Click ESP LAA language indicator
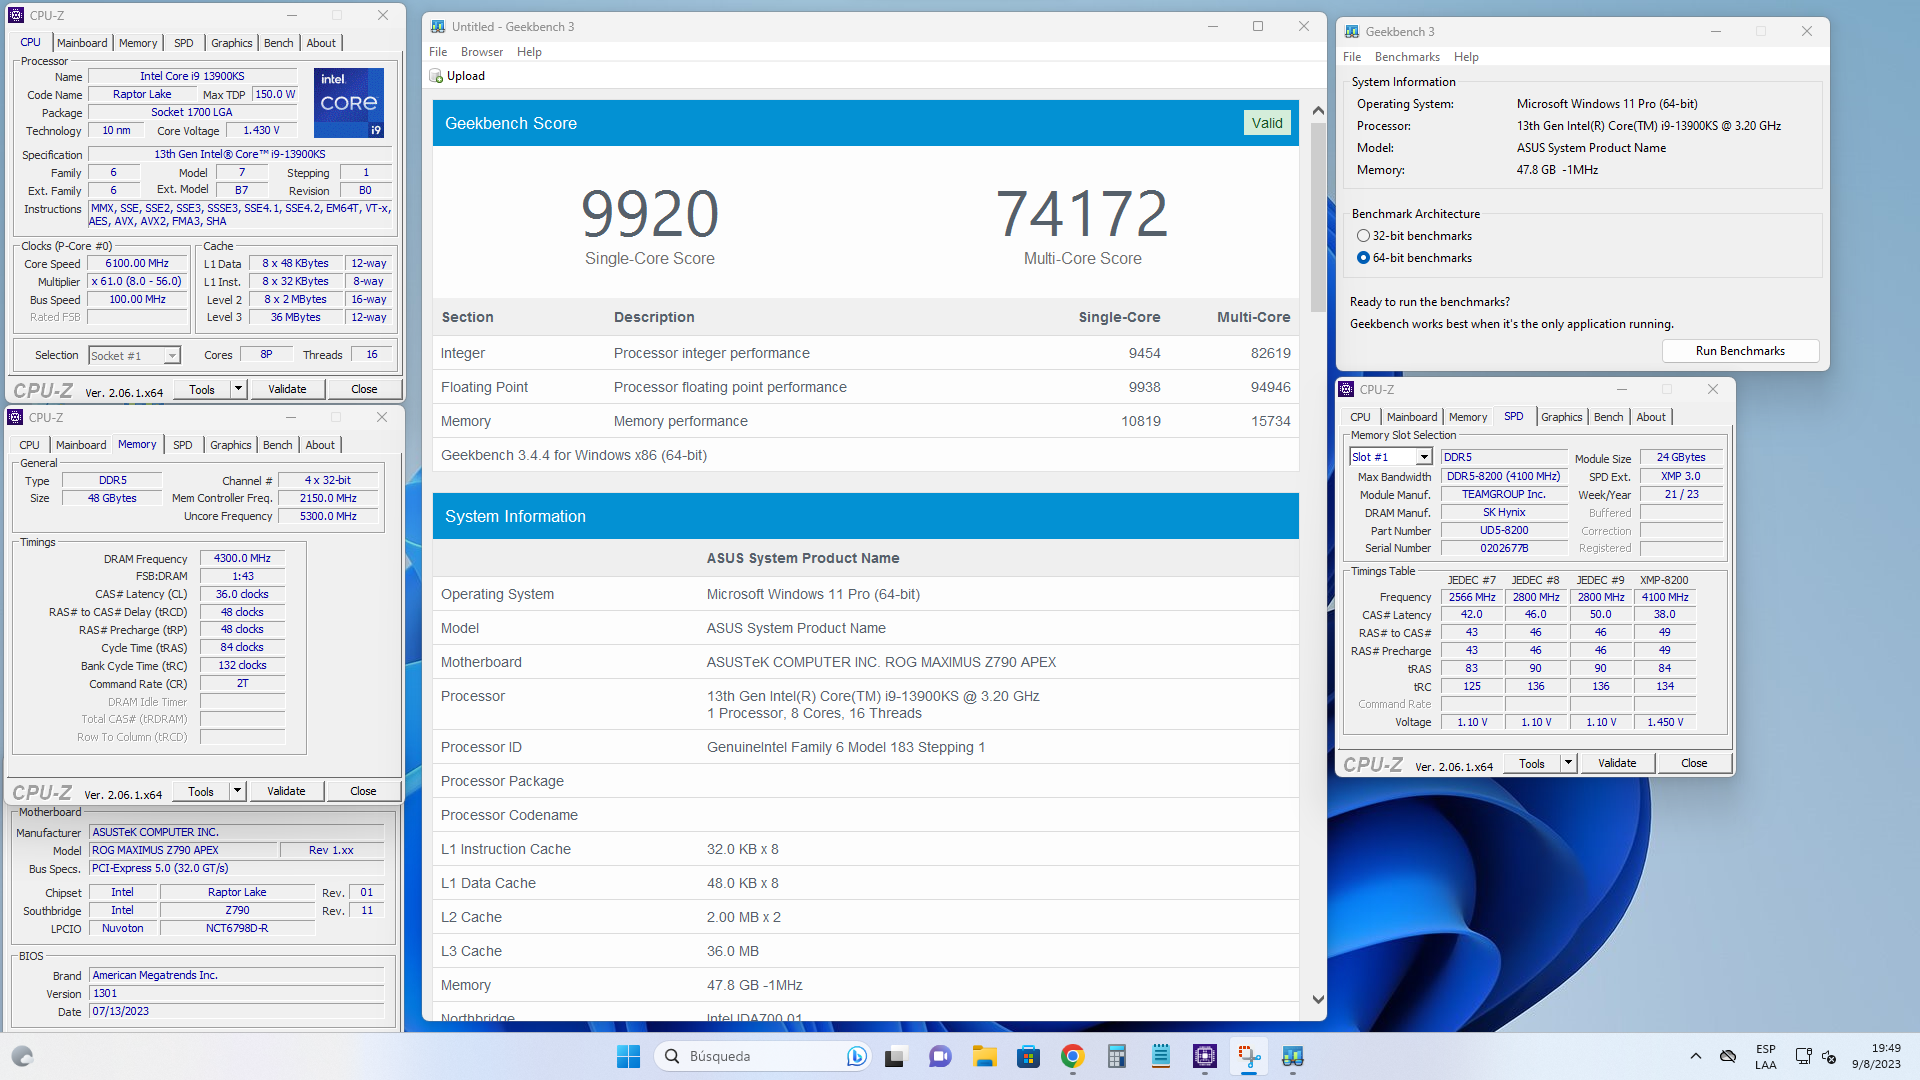Screen dimensions: 1920x1080 coord(1766,1057)
